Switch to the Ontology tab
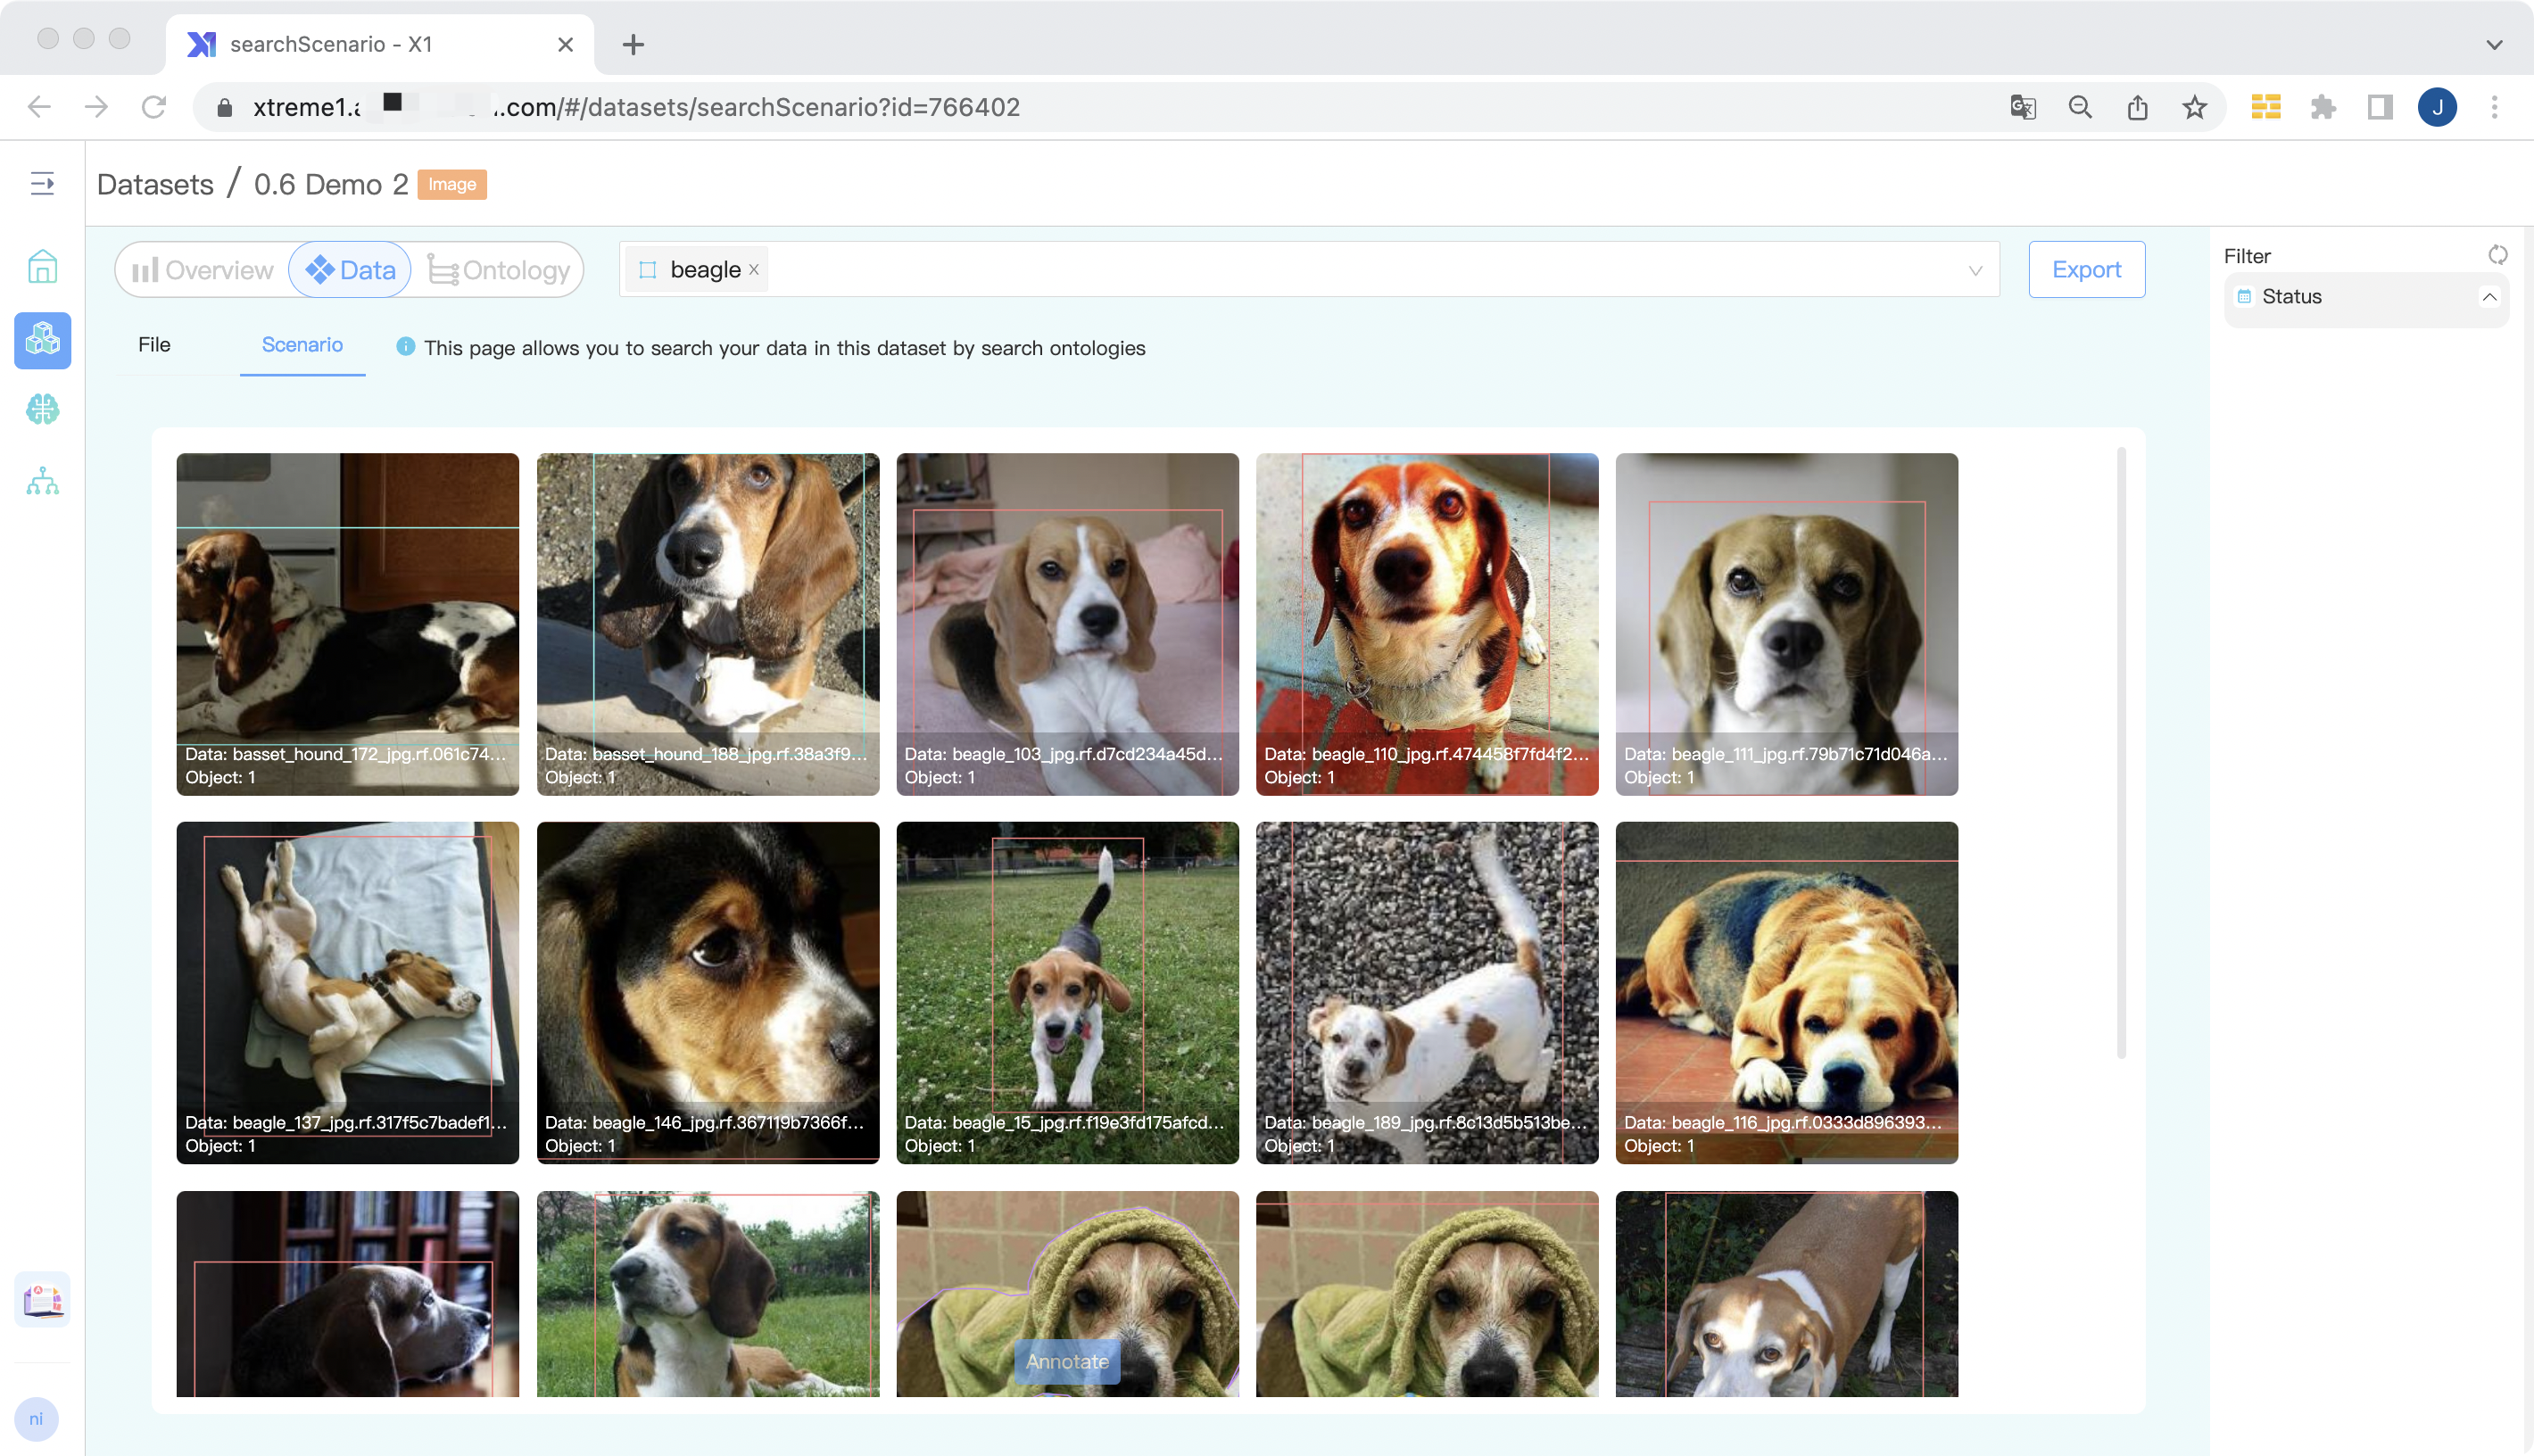This screenshot has height=1456, width=2534. click(499, 270)
